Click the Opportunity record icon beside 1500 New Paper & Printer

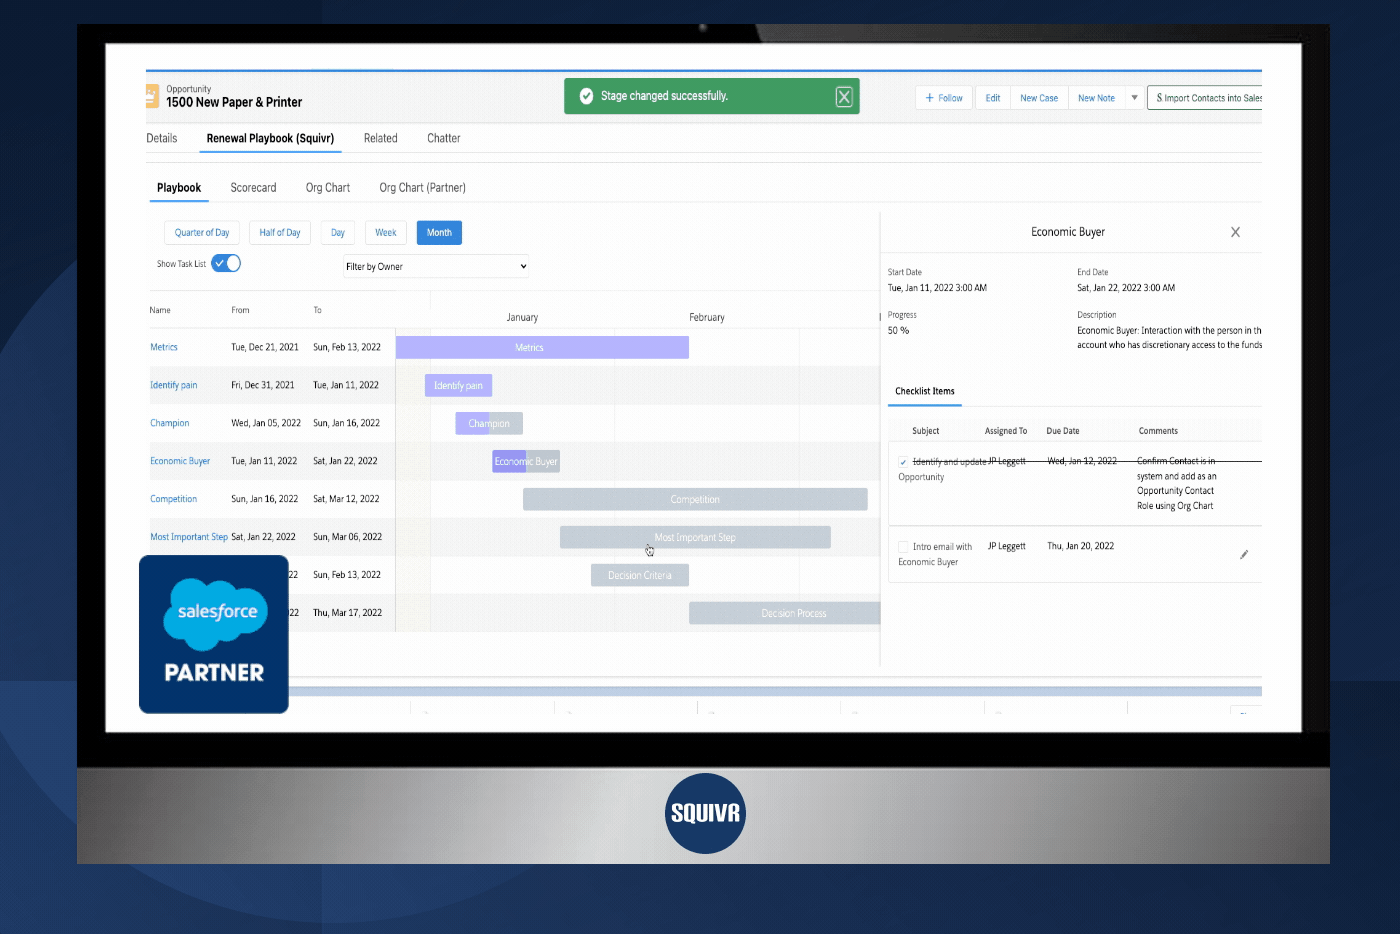[152, 95]
